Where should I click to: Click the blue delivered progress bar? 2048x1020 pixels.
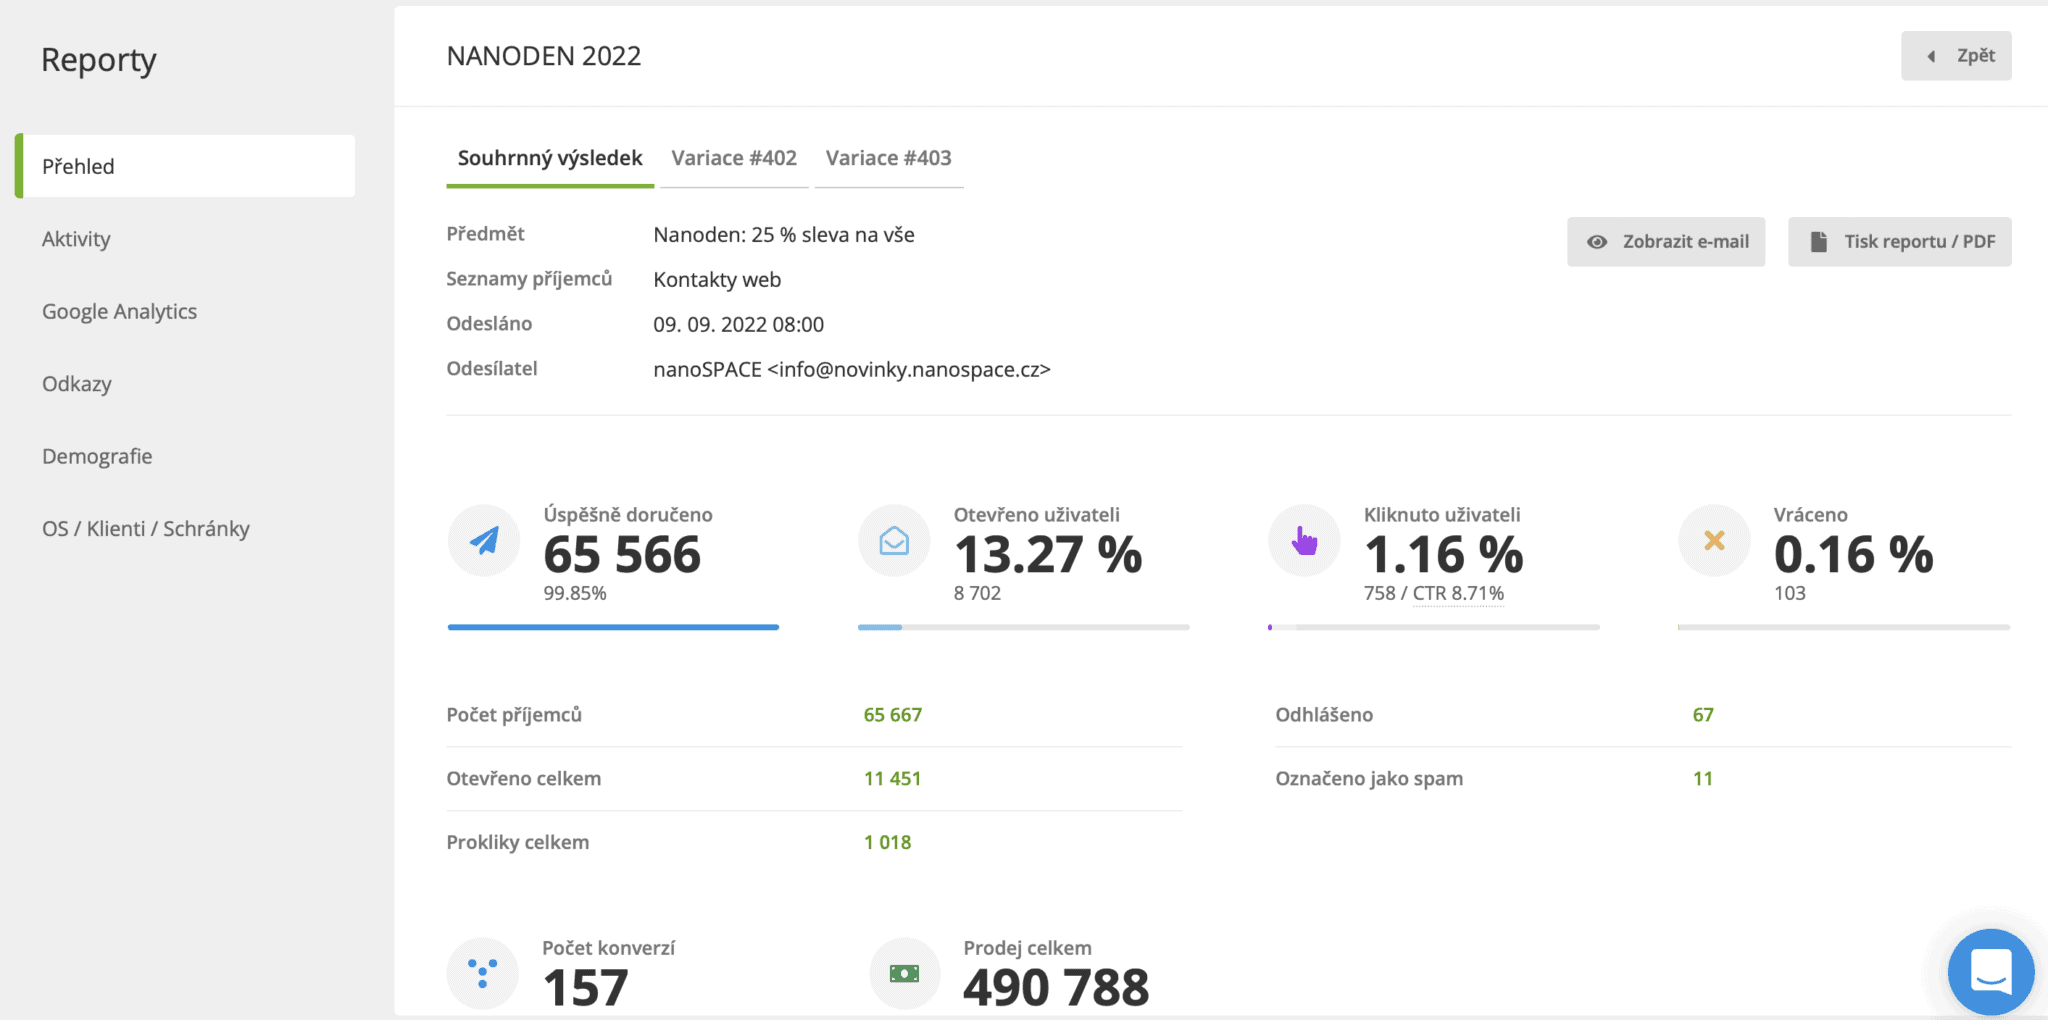(x=613, y=627)
